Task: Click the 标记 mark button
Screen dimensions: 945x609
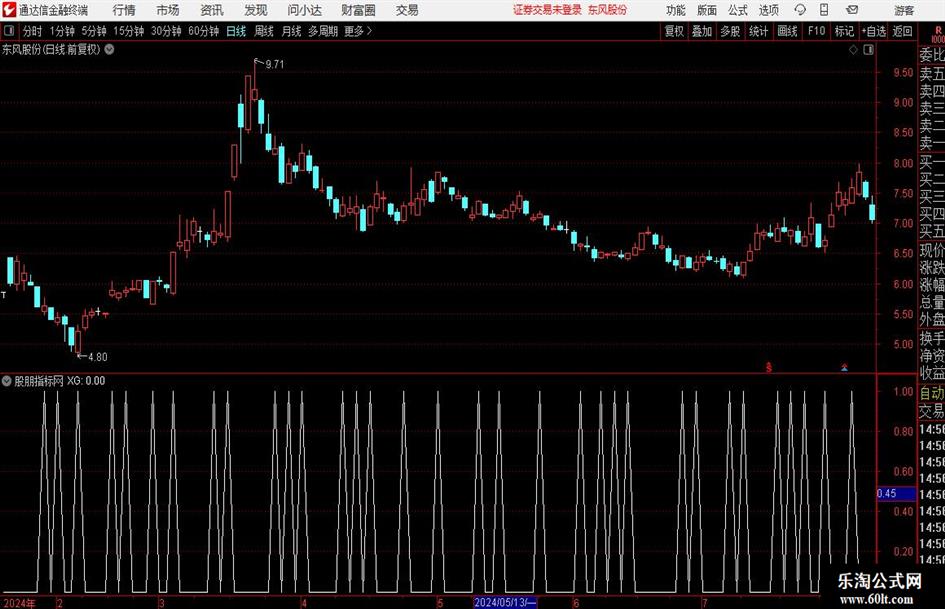Action: coord(844,31)
